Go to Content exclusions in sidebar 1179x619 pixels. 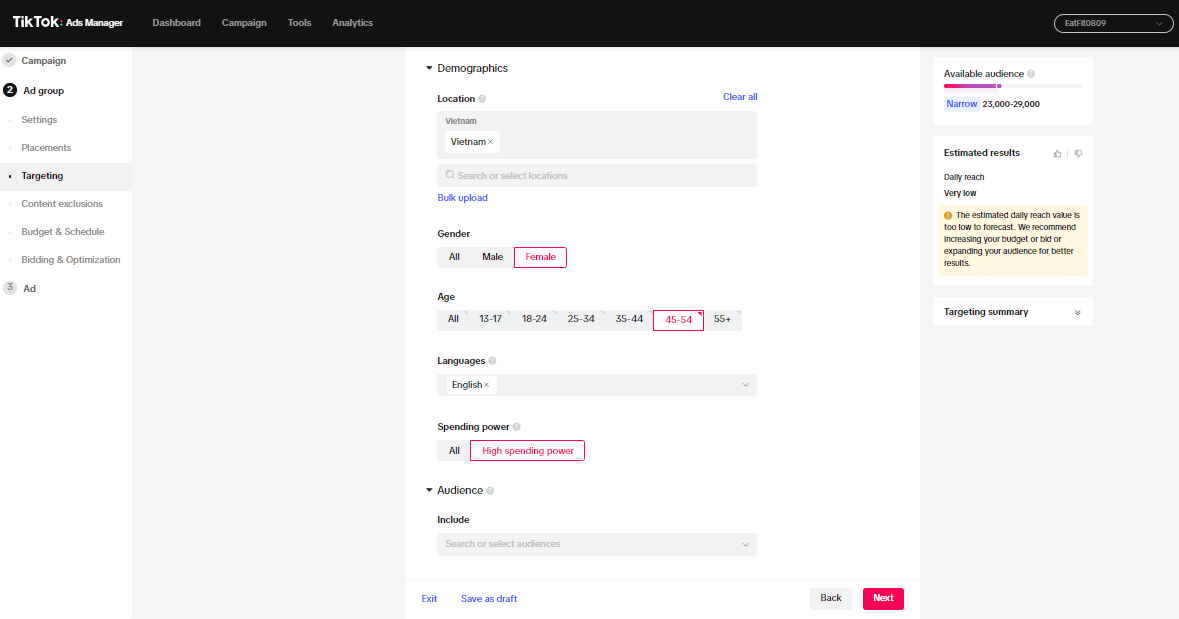(62, 204)
